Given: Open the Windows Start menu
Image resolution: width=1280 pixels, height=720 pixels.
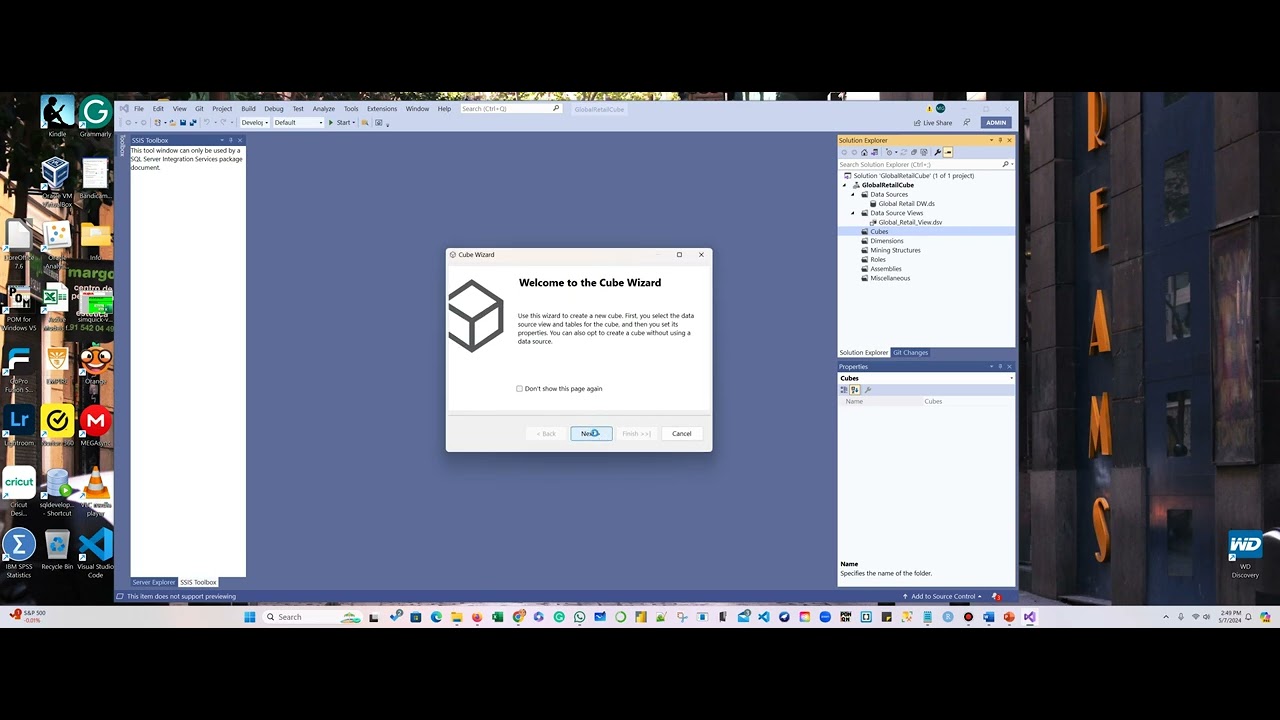Looking at the screenshot, I should tap(250, 617).
